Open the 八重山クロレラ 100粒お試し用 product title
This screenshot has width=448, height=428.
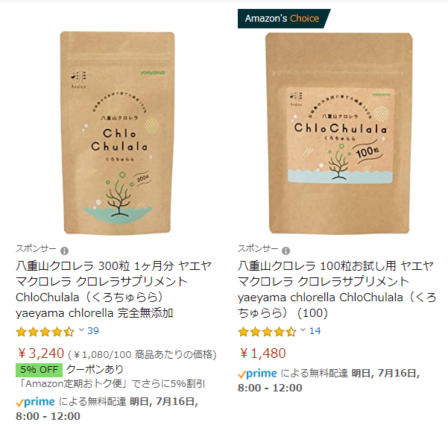pos(337,289)
